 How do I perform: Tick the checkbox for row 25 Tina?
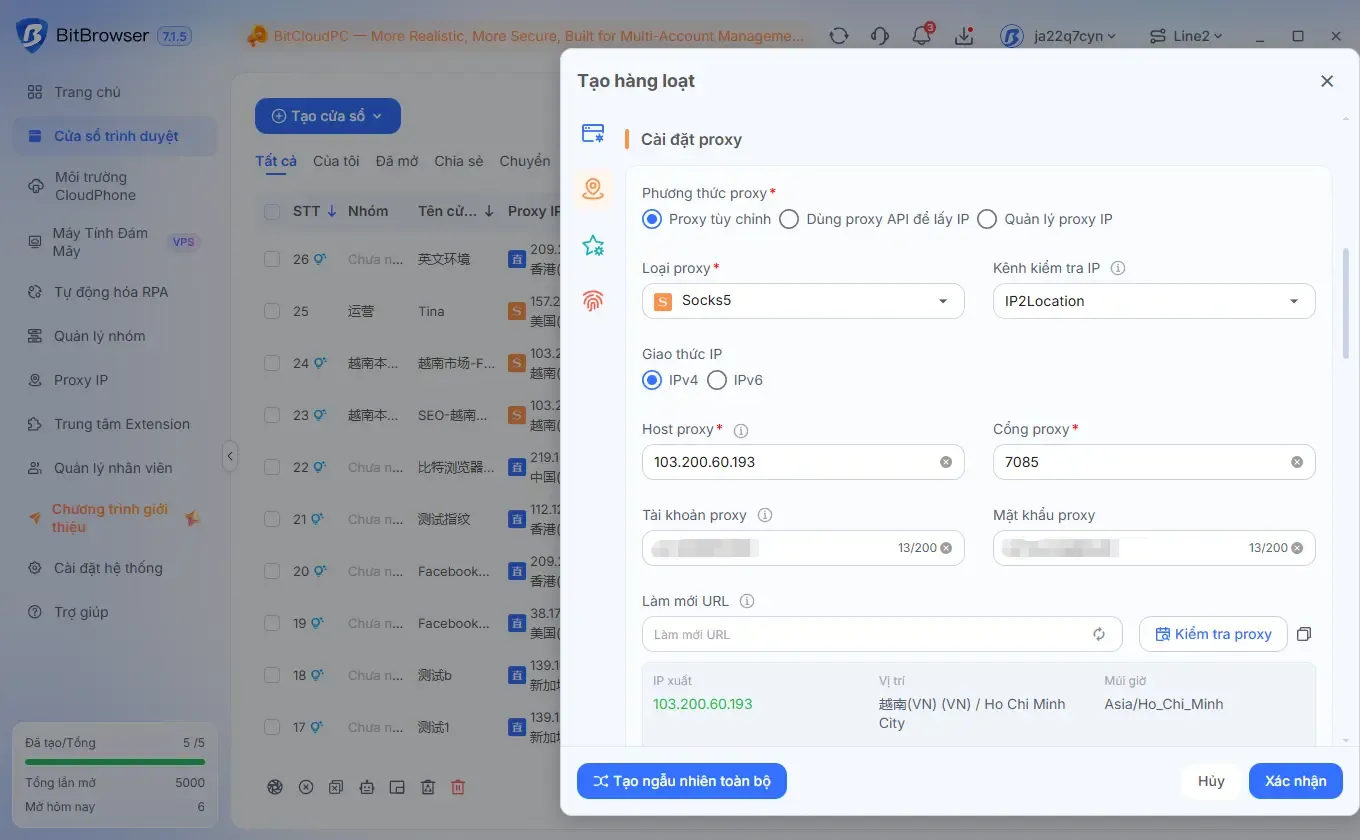point(272,311)
